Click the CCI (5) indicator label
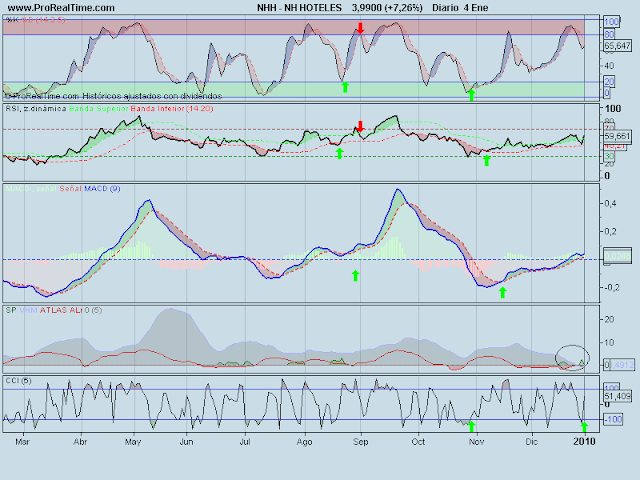This screenshot has width=640, height=480. 18,380
